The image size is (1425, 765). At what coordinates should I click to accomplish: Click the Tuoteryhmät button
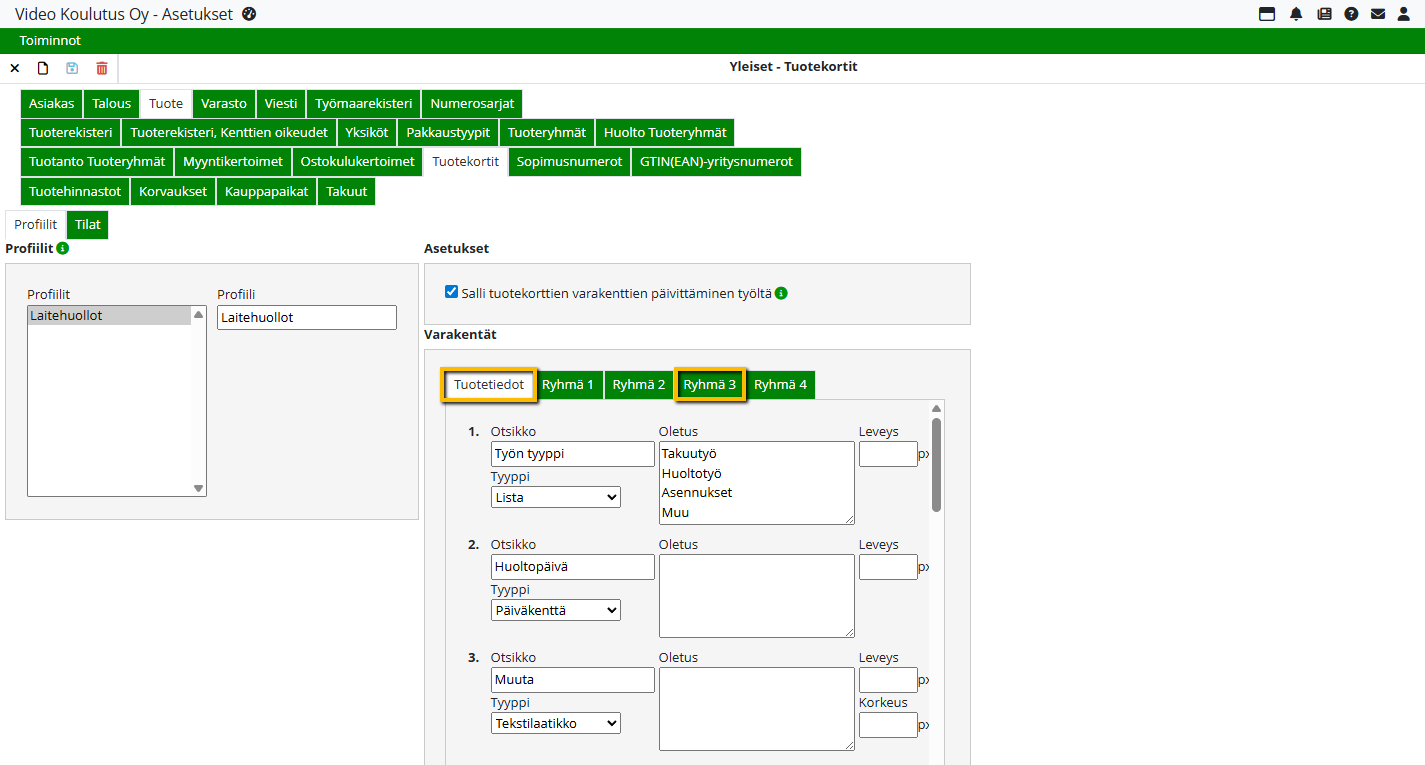(x=546, y=133)
